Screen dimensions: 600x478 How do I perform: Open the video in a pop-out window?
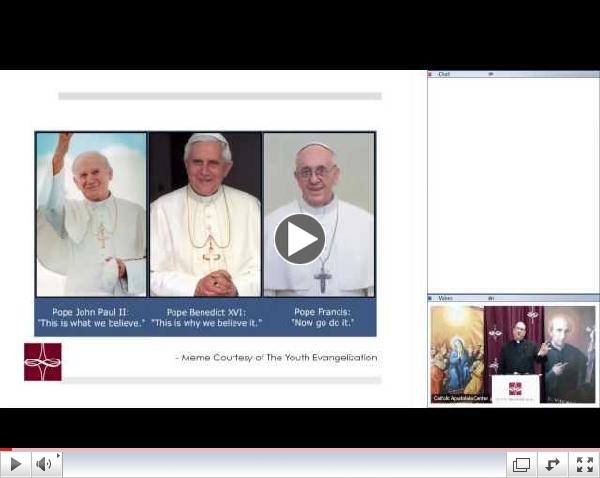[x=521, y=465]
